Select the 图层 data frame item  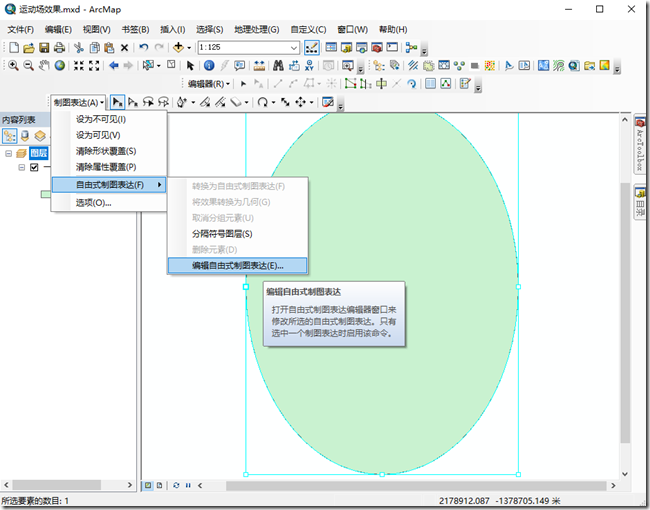(39, 153)
